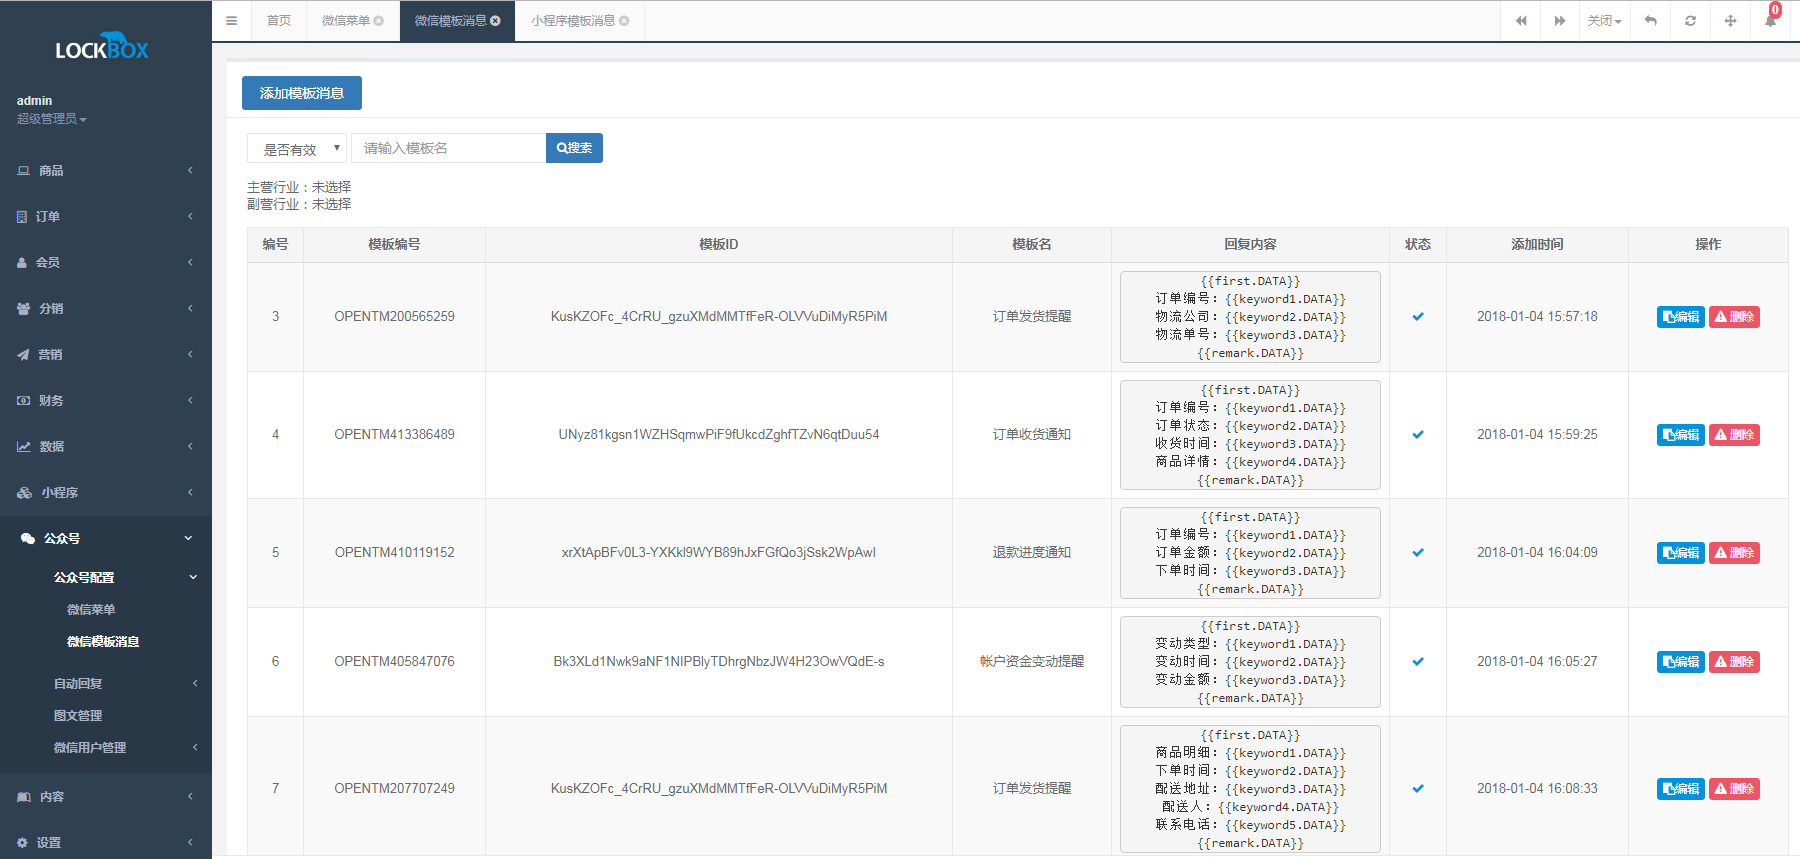Click the 分销 sidebar icon
The height and width of the screenshot is (859, 1800).
tap(23, 309)
